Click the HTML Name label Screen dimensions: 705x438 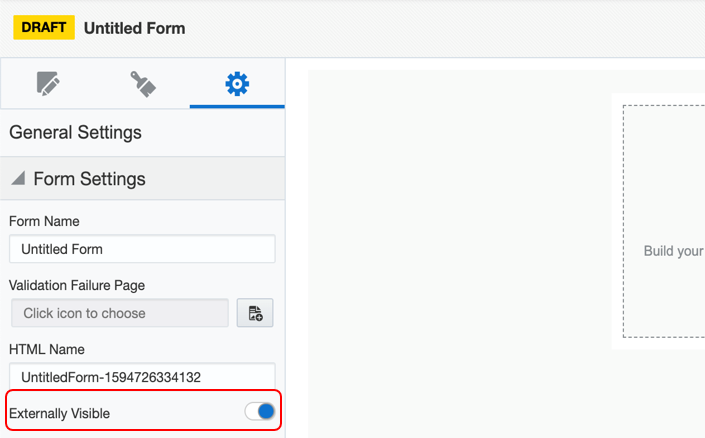click(x=47, y=349)
